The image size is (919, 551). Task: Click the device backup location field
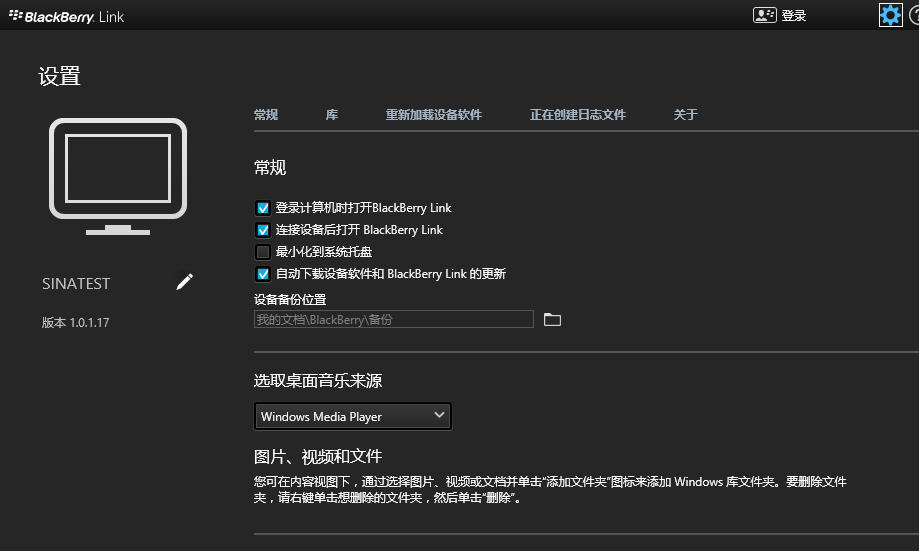(x=394, y=319)
